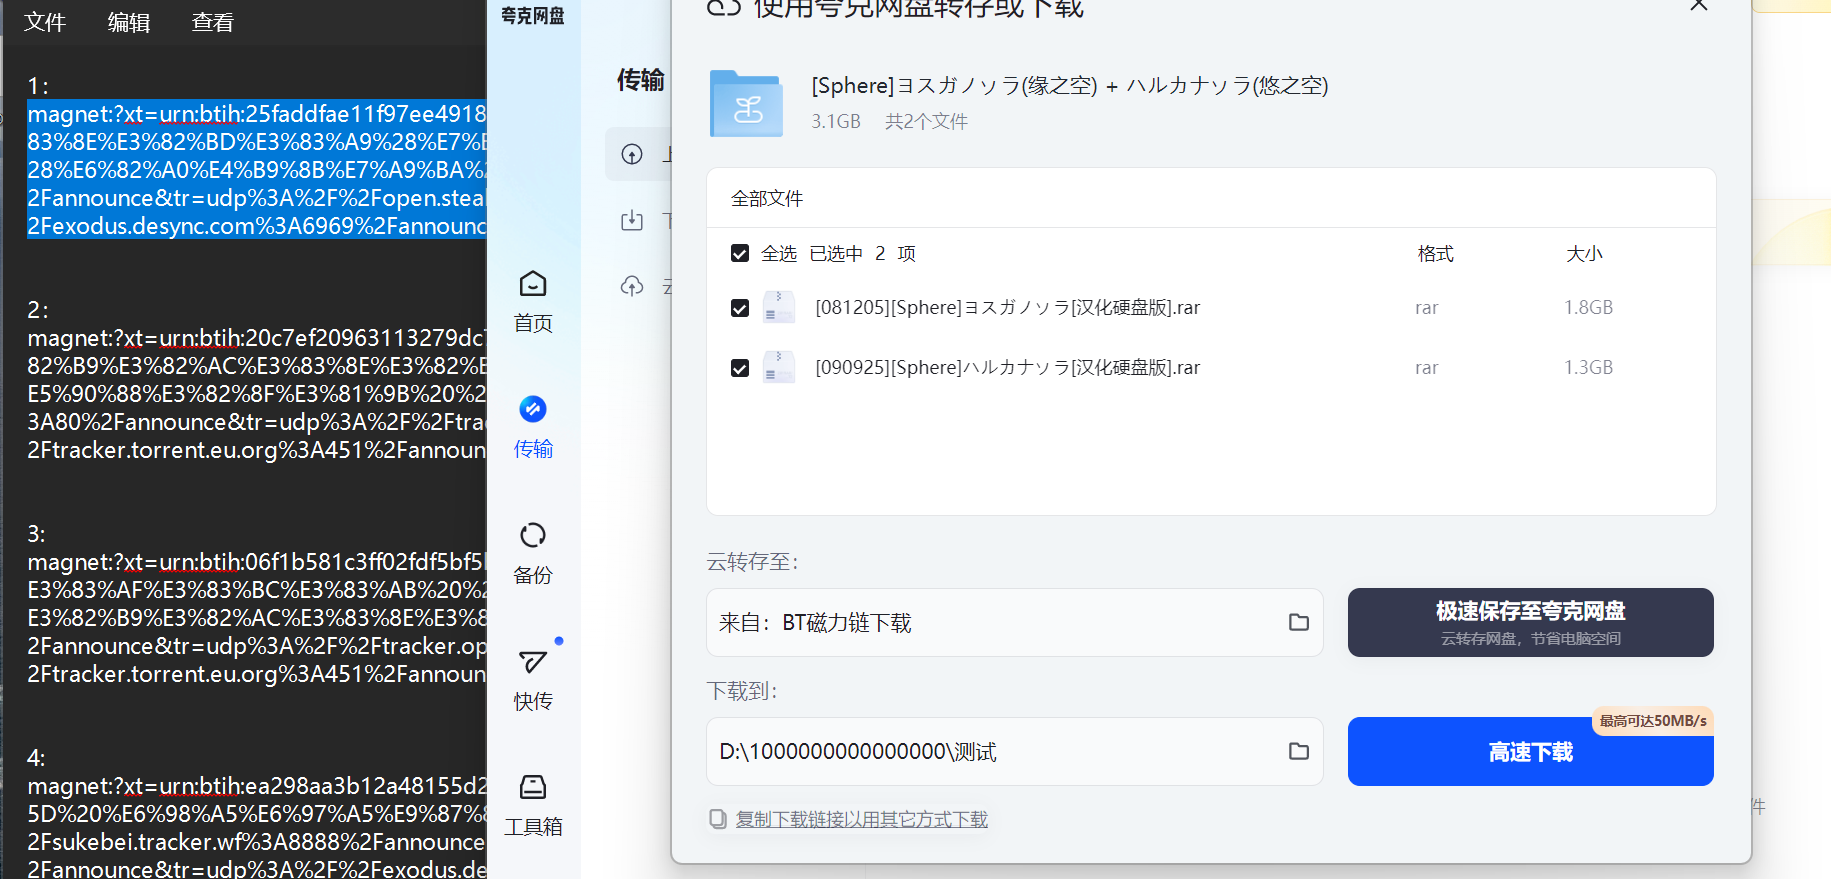Go to 首页 in the Quark sidebar

[x=533, y=302]
